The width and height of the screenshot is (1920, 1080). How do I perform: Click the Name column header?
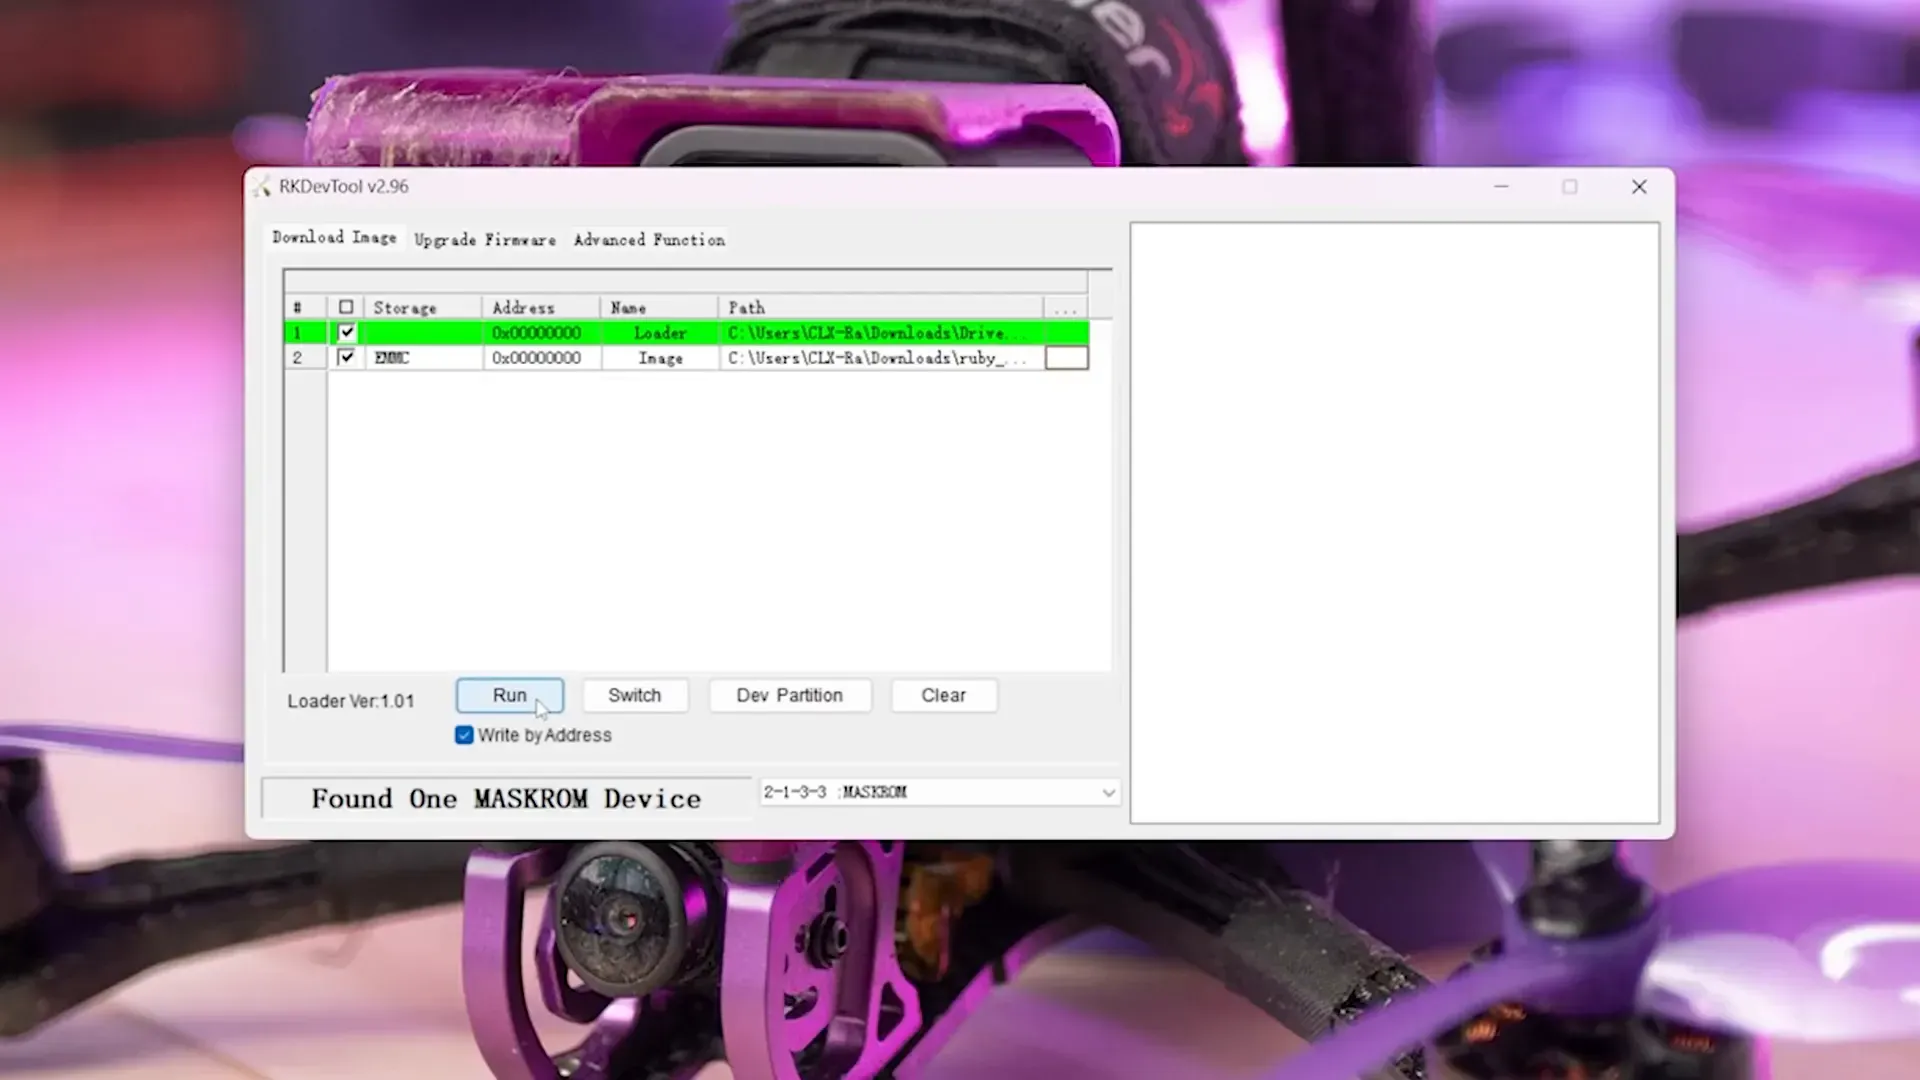point(660,307)
